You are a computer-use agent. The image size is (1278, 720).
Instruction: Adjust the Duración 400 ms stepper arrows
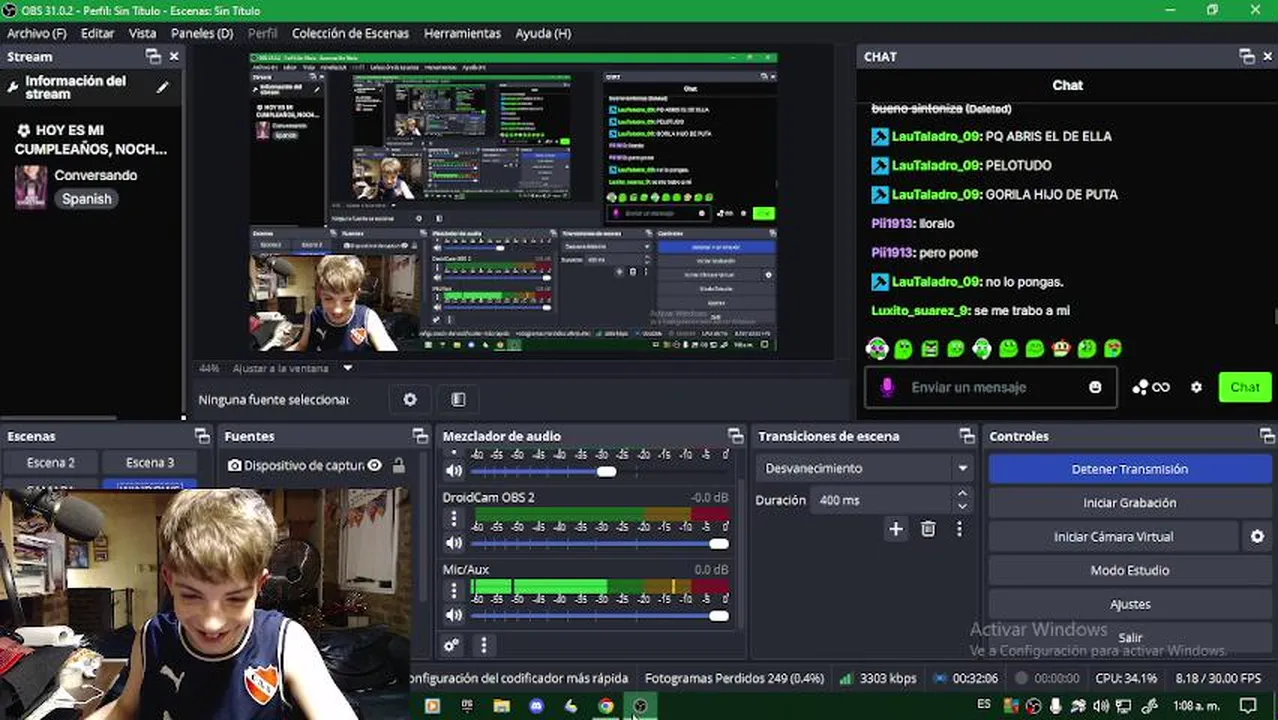(962, 500)
